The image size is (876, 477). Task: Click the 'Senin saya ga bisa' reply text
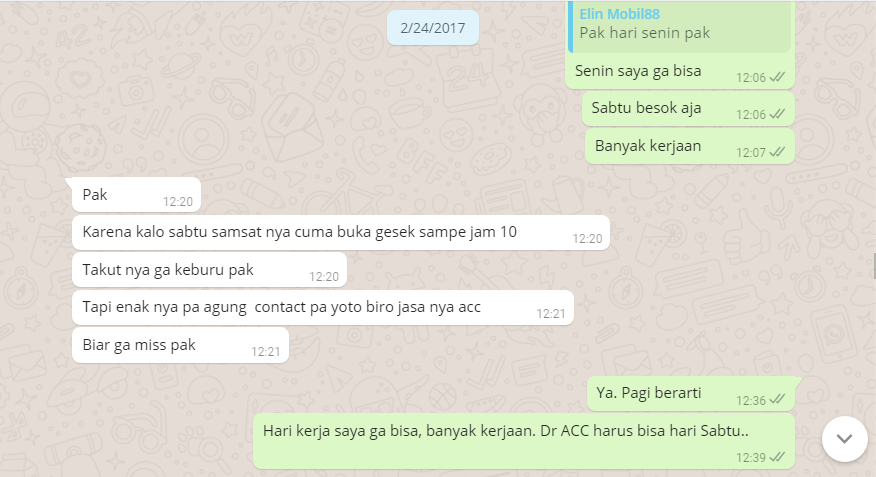click(x=638, y=71)
